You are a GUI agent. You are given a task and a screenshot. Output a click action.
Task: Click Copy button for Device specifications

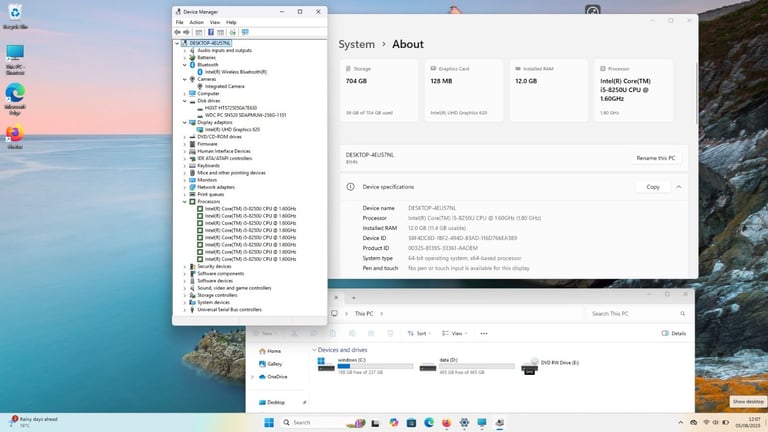(652, 187)
